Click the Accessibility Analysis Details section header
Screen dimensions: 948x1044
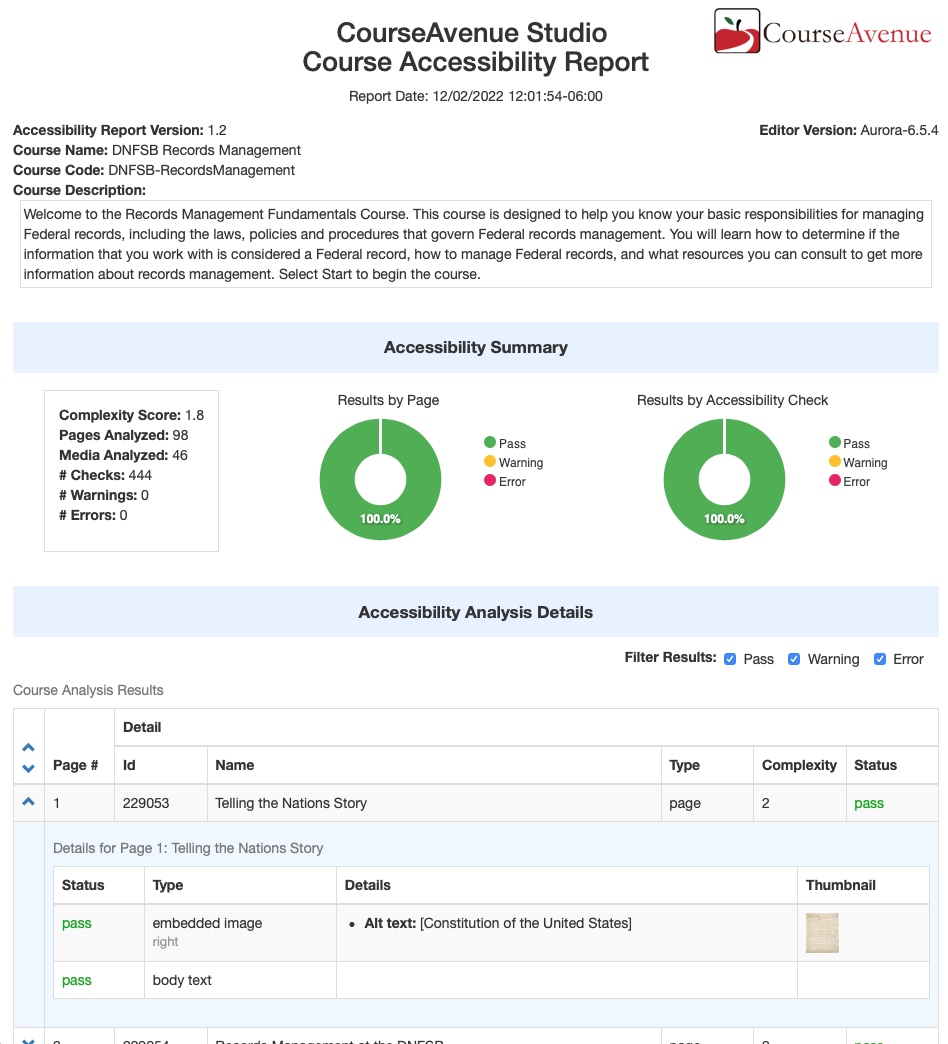pos(475,612)
